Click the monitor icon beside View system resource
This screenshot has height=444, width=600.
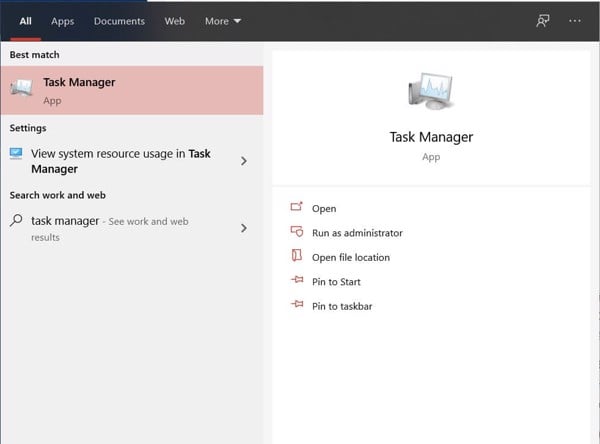coord(16,153)
